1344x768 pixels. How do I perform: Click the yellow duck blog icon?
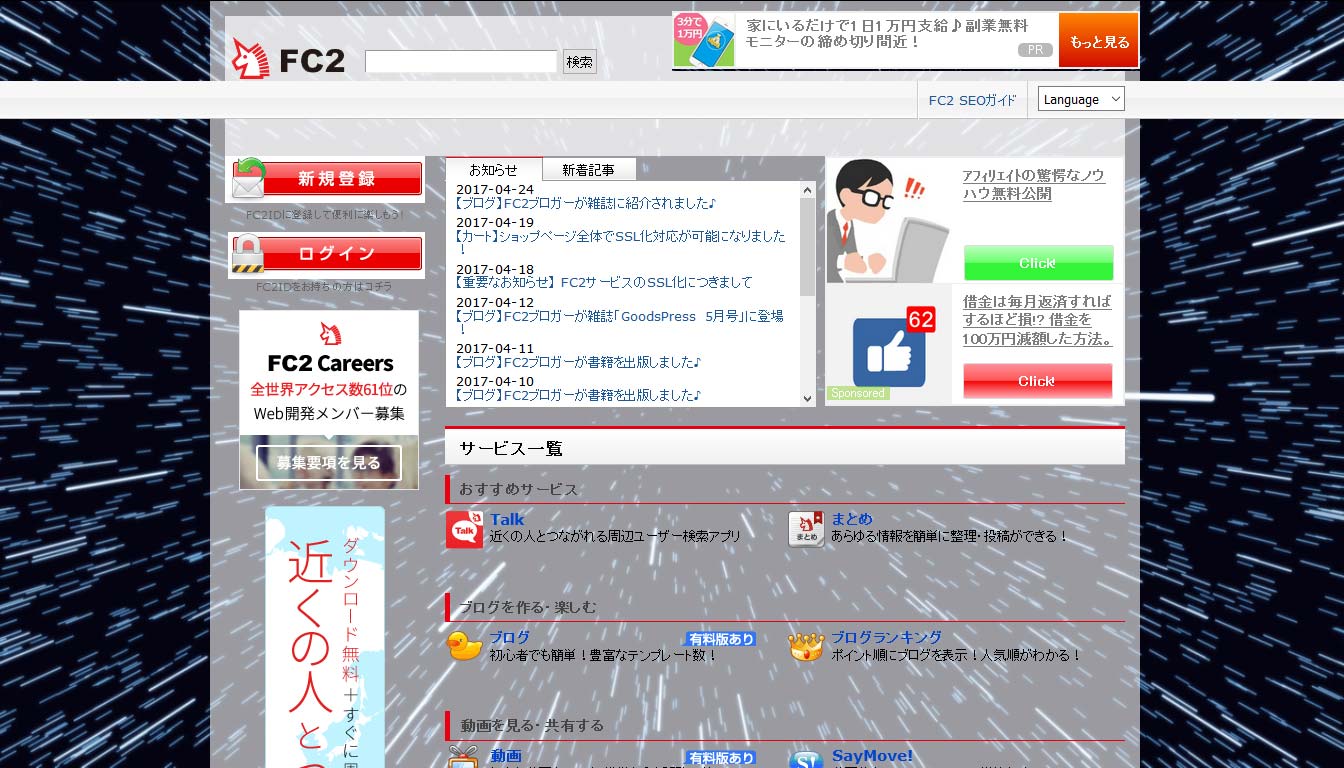coord(464,646)
